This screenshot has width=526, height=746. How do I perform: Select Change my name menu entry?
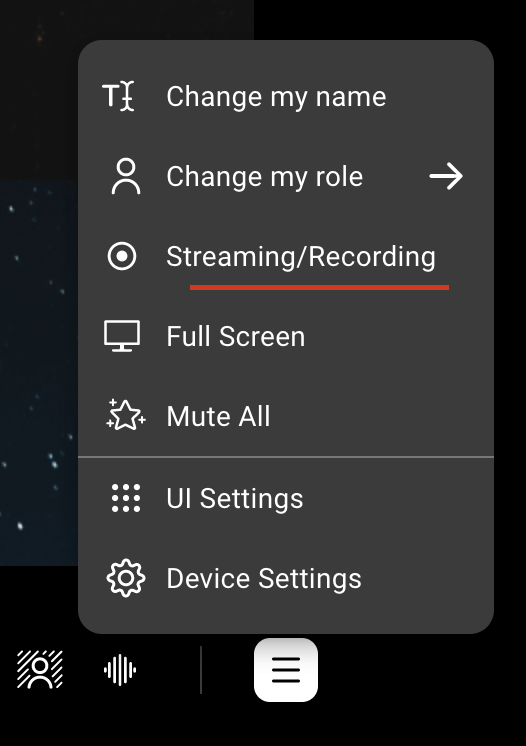286,97
